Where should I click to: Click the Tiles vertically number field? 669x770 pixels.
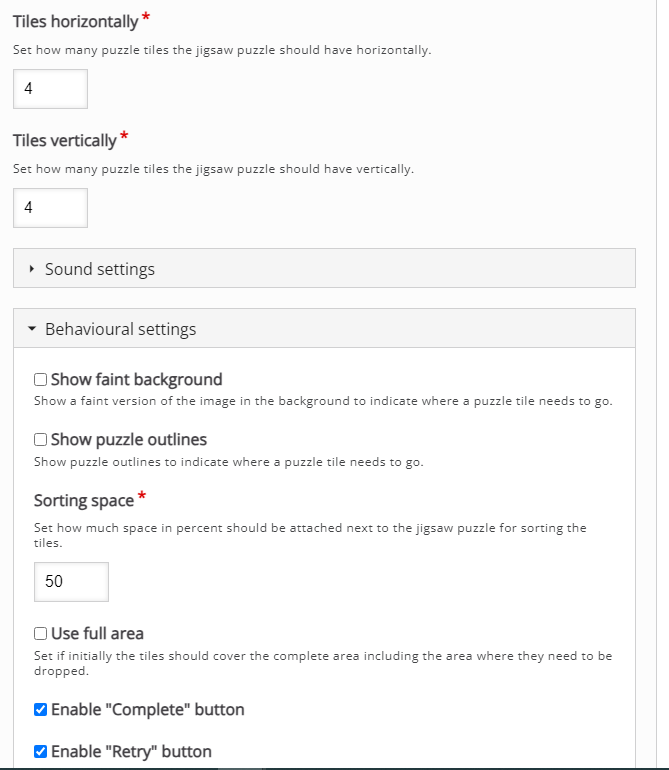[x=50, y=208]
